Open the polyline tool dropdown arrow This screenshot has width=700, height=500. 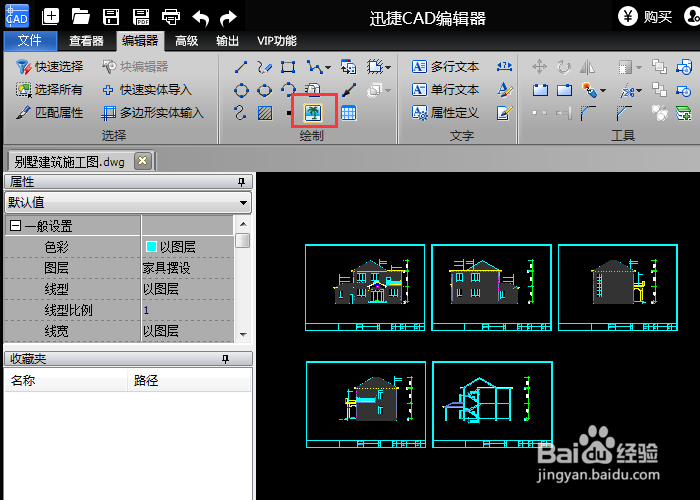[x=328, y=68]
